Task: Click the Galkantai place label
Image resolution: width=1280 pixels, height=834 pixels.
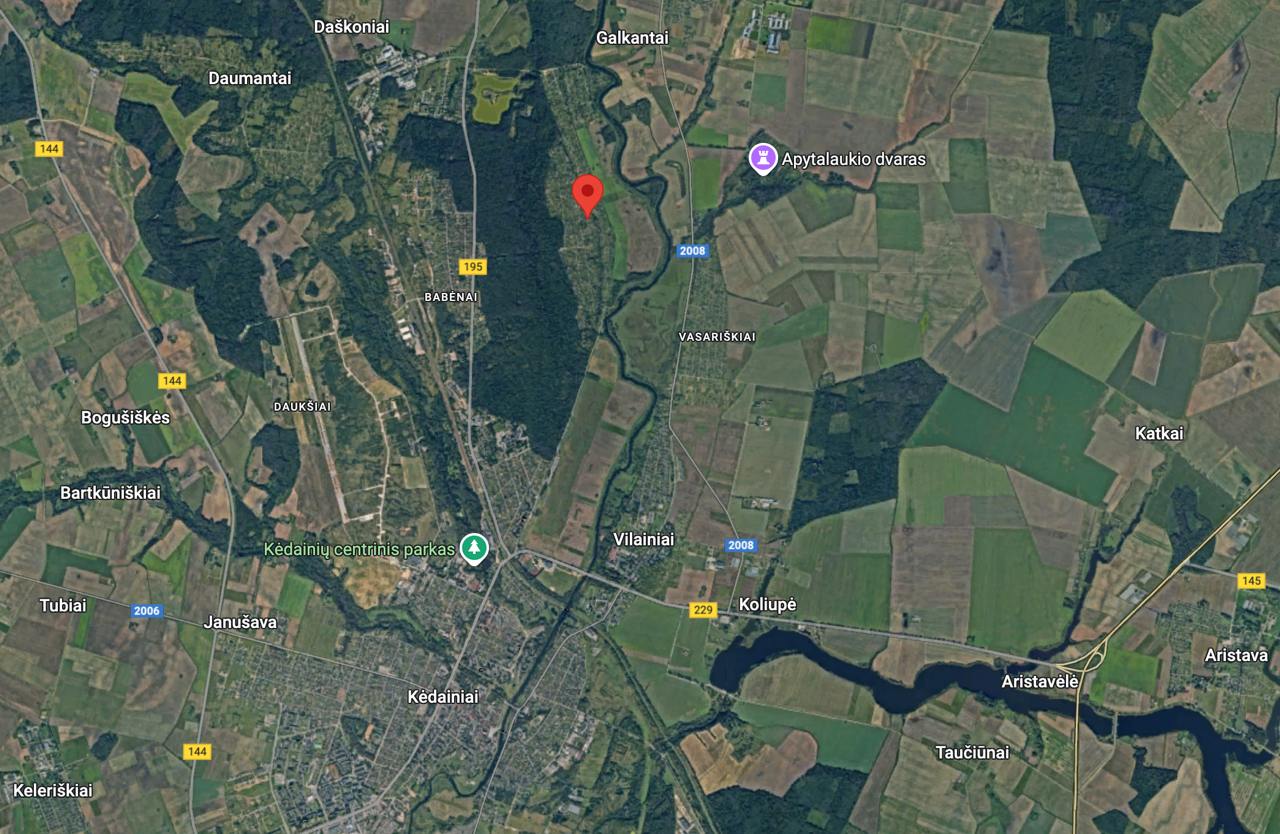Action: 632,37
